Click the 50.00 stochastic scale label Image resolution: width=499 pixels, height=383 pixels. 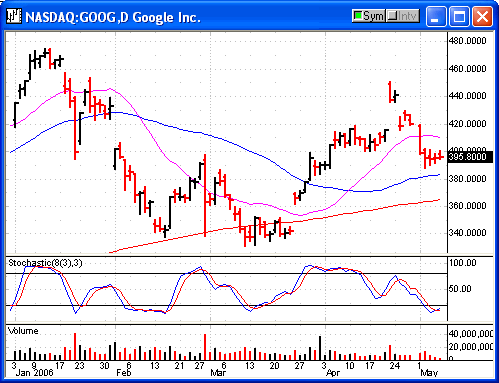pyautogui.click(x=460, y=288)
